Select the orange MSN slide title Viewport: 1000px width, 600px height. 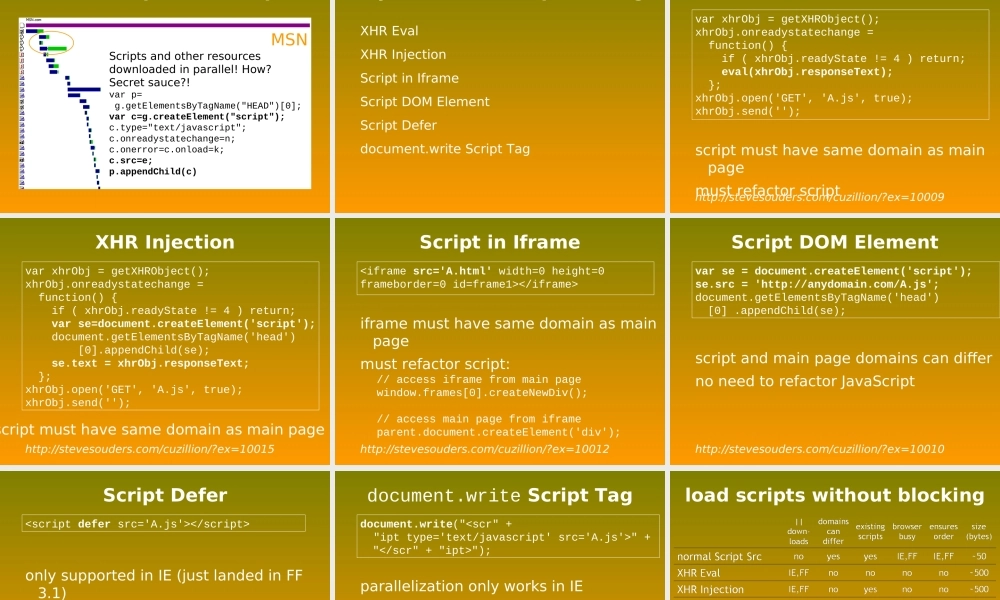click(290, 40)
